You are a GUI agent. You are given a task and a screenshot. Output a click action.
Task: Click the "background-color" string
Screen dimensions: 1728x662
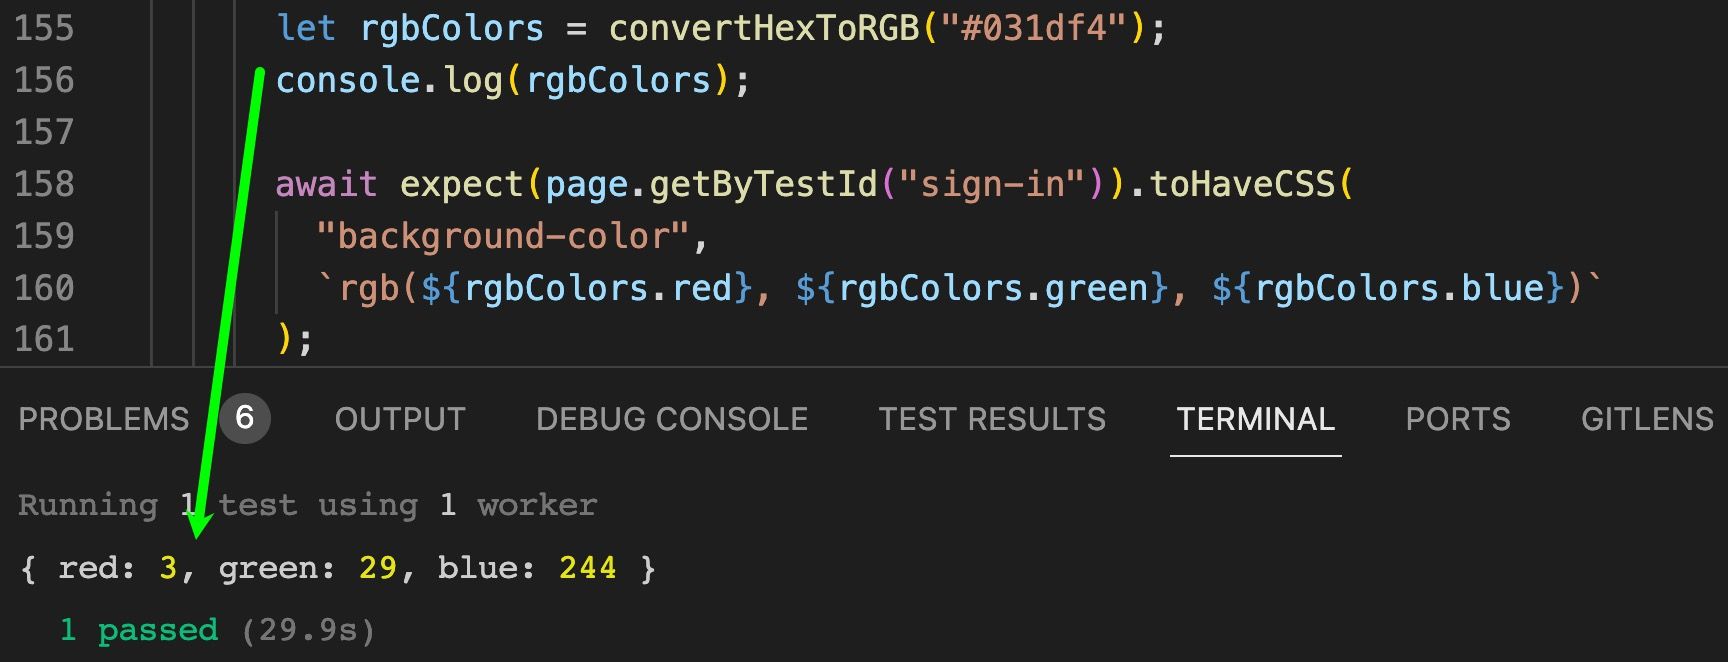click(x=503, y=236)
